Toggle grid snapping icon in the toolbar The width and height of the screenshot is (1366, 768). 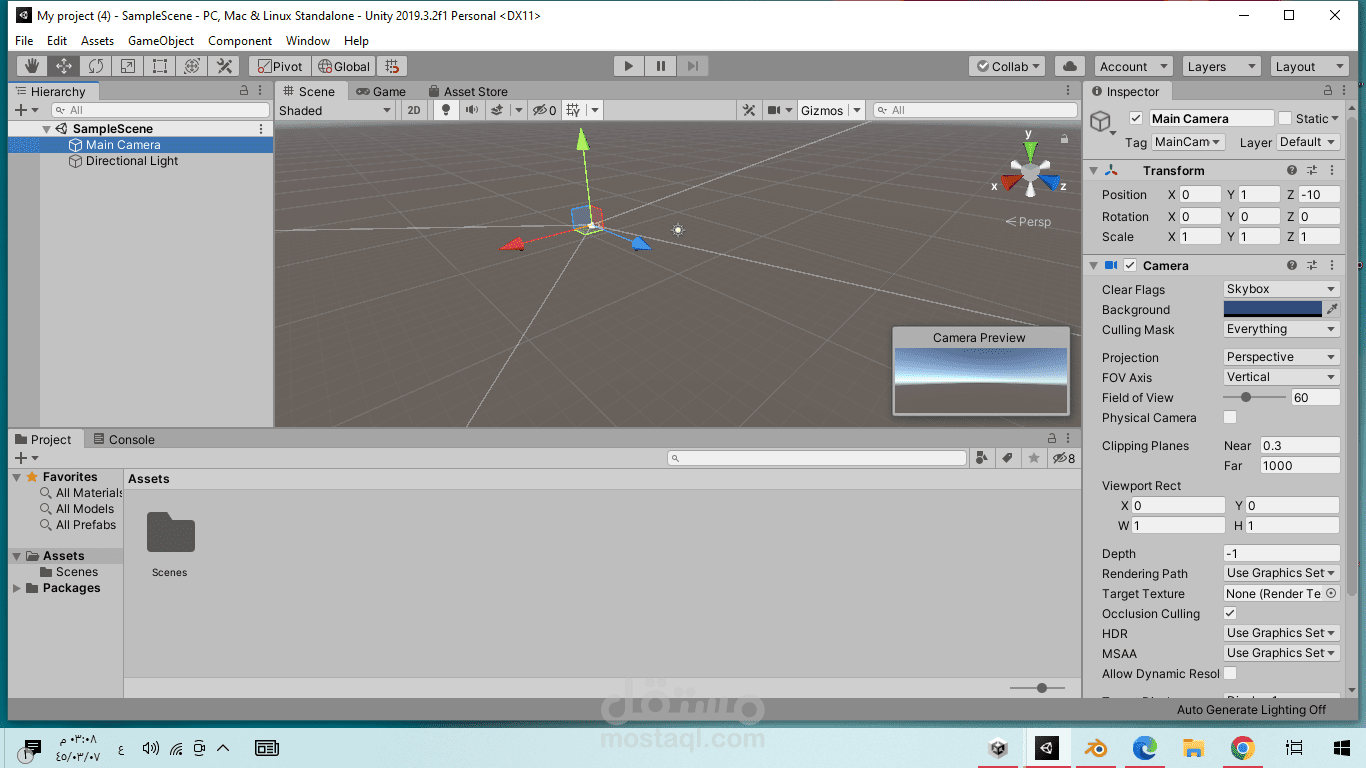tap(392, 66)
